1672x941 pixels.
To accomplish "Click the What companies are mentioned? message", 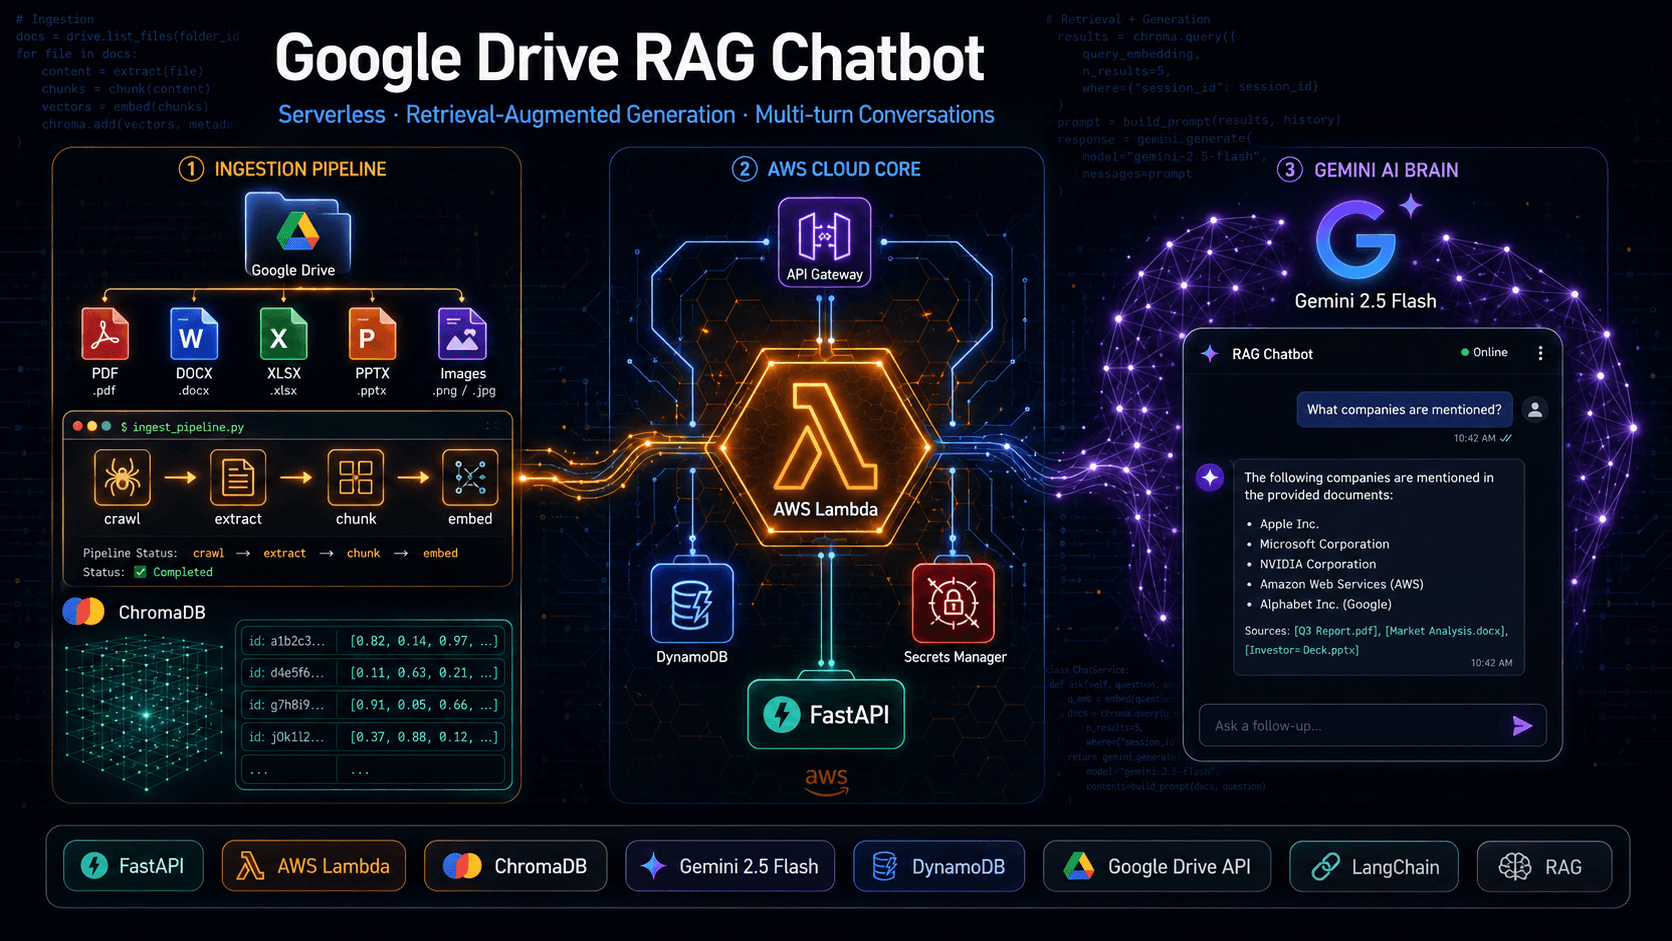I will click(x=1404, y=409).
